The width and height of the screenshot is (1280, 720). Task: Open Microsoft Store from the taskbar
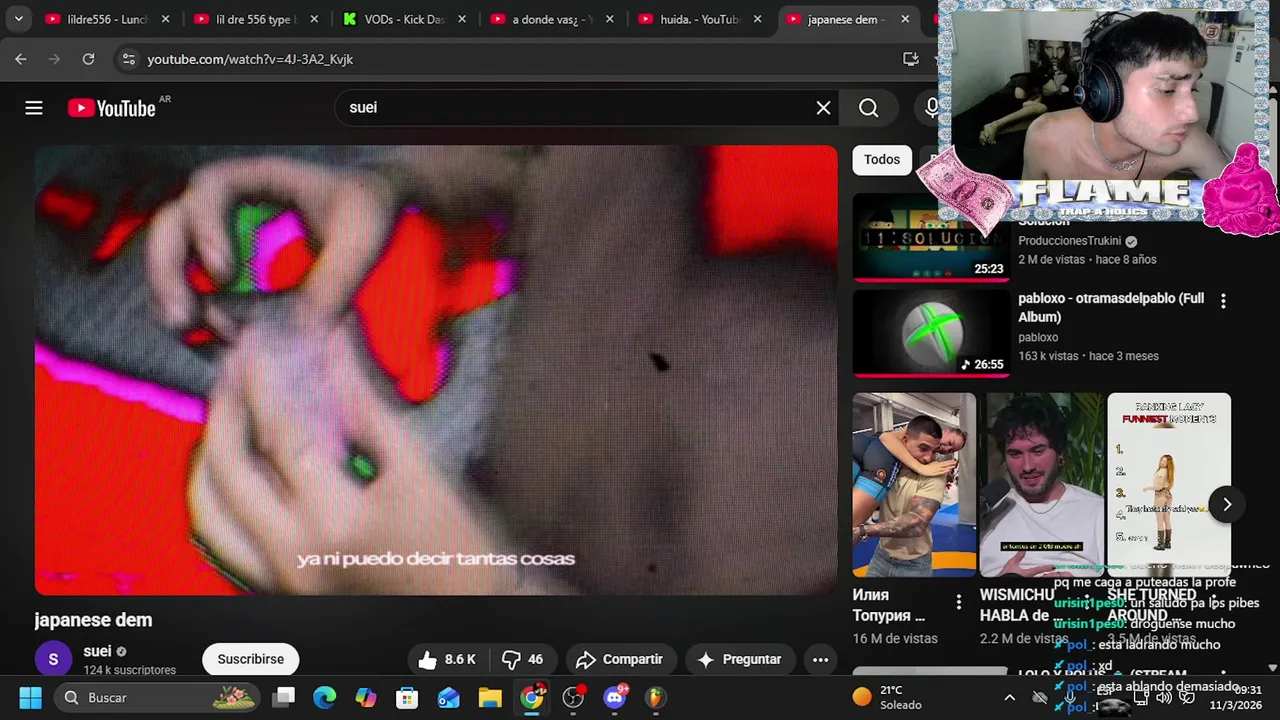[x=407, y=697]
